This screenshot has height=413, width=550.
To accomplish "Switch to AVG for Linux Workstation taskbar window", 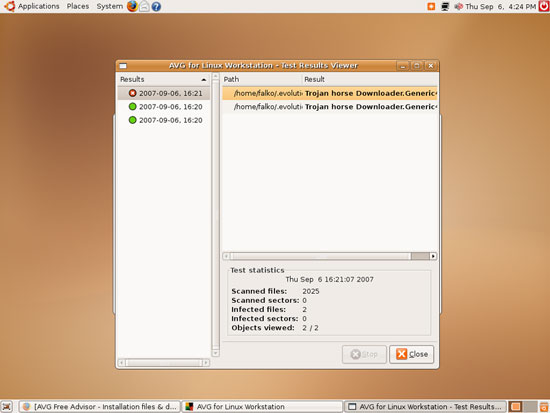I will click(x=262, y=407).
